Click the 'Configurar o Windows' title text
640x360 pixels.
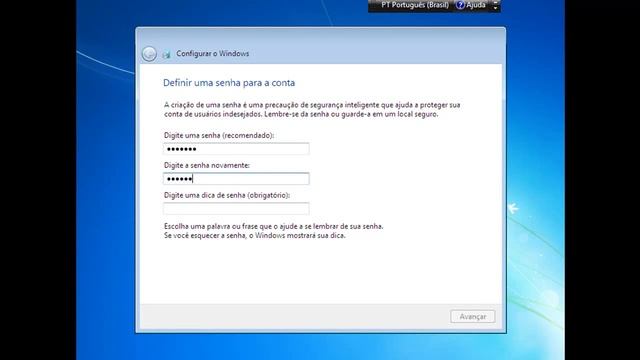coord(213,53)
